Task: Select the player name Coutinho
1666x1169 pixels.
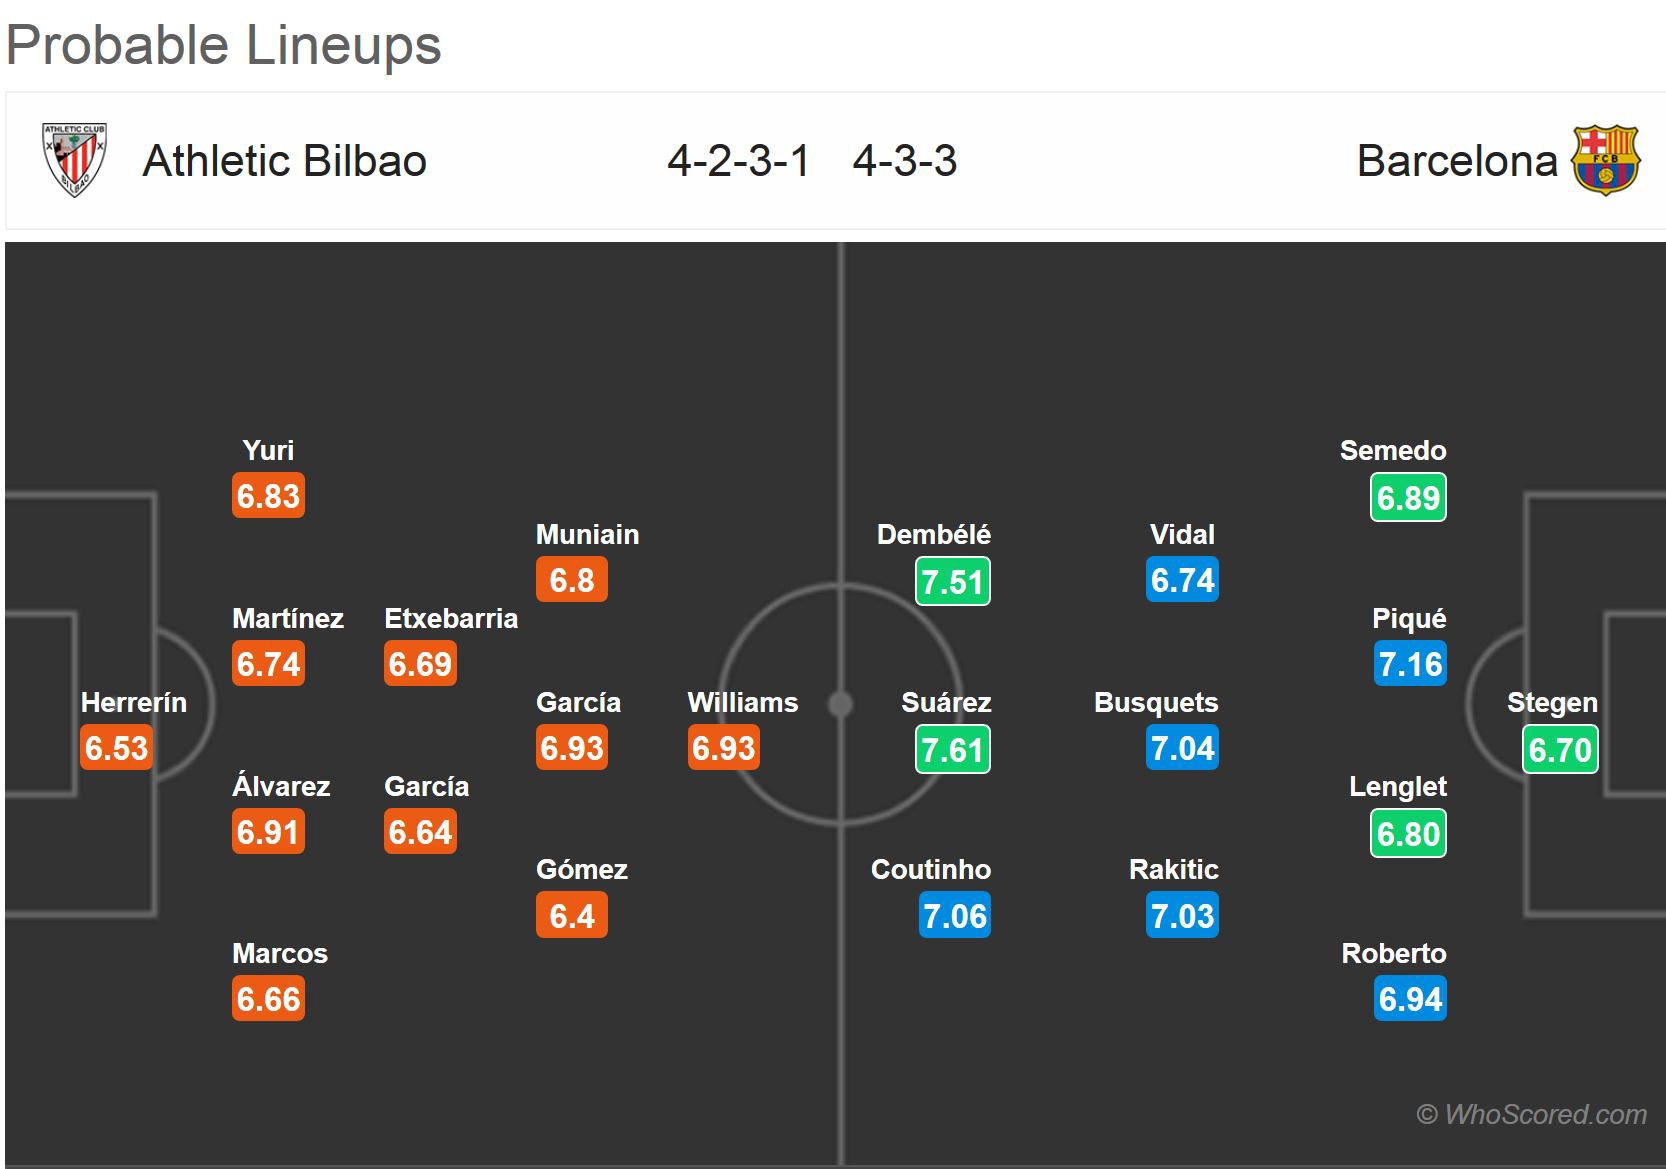Action: (931, 869)
